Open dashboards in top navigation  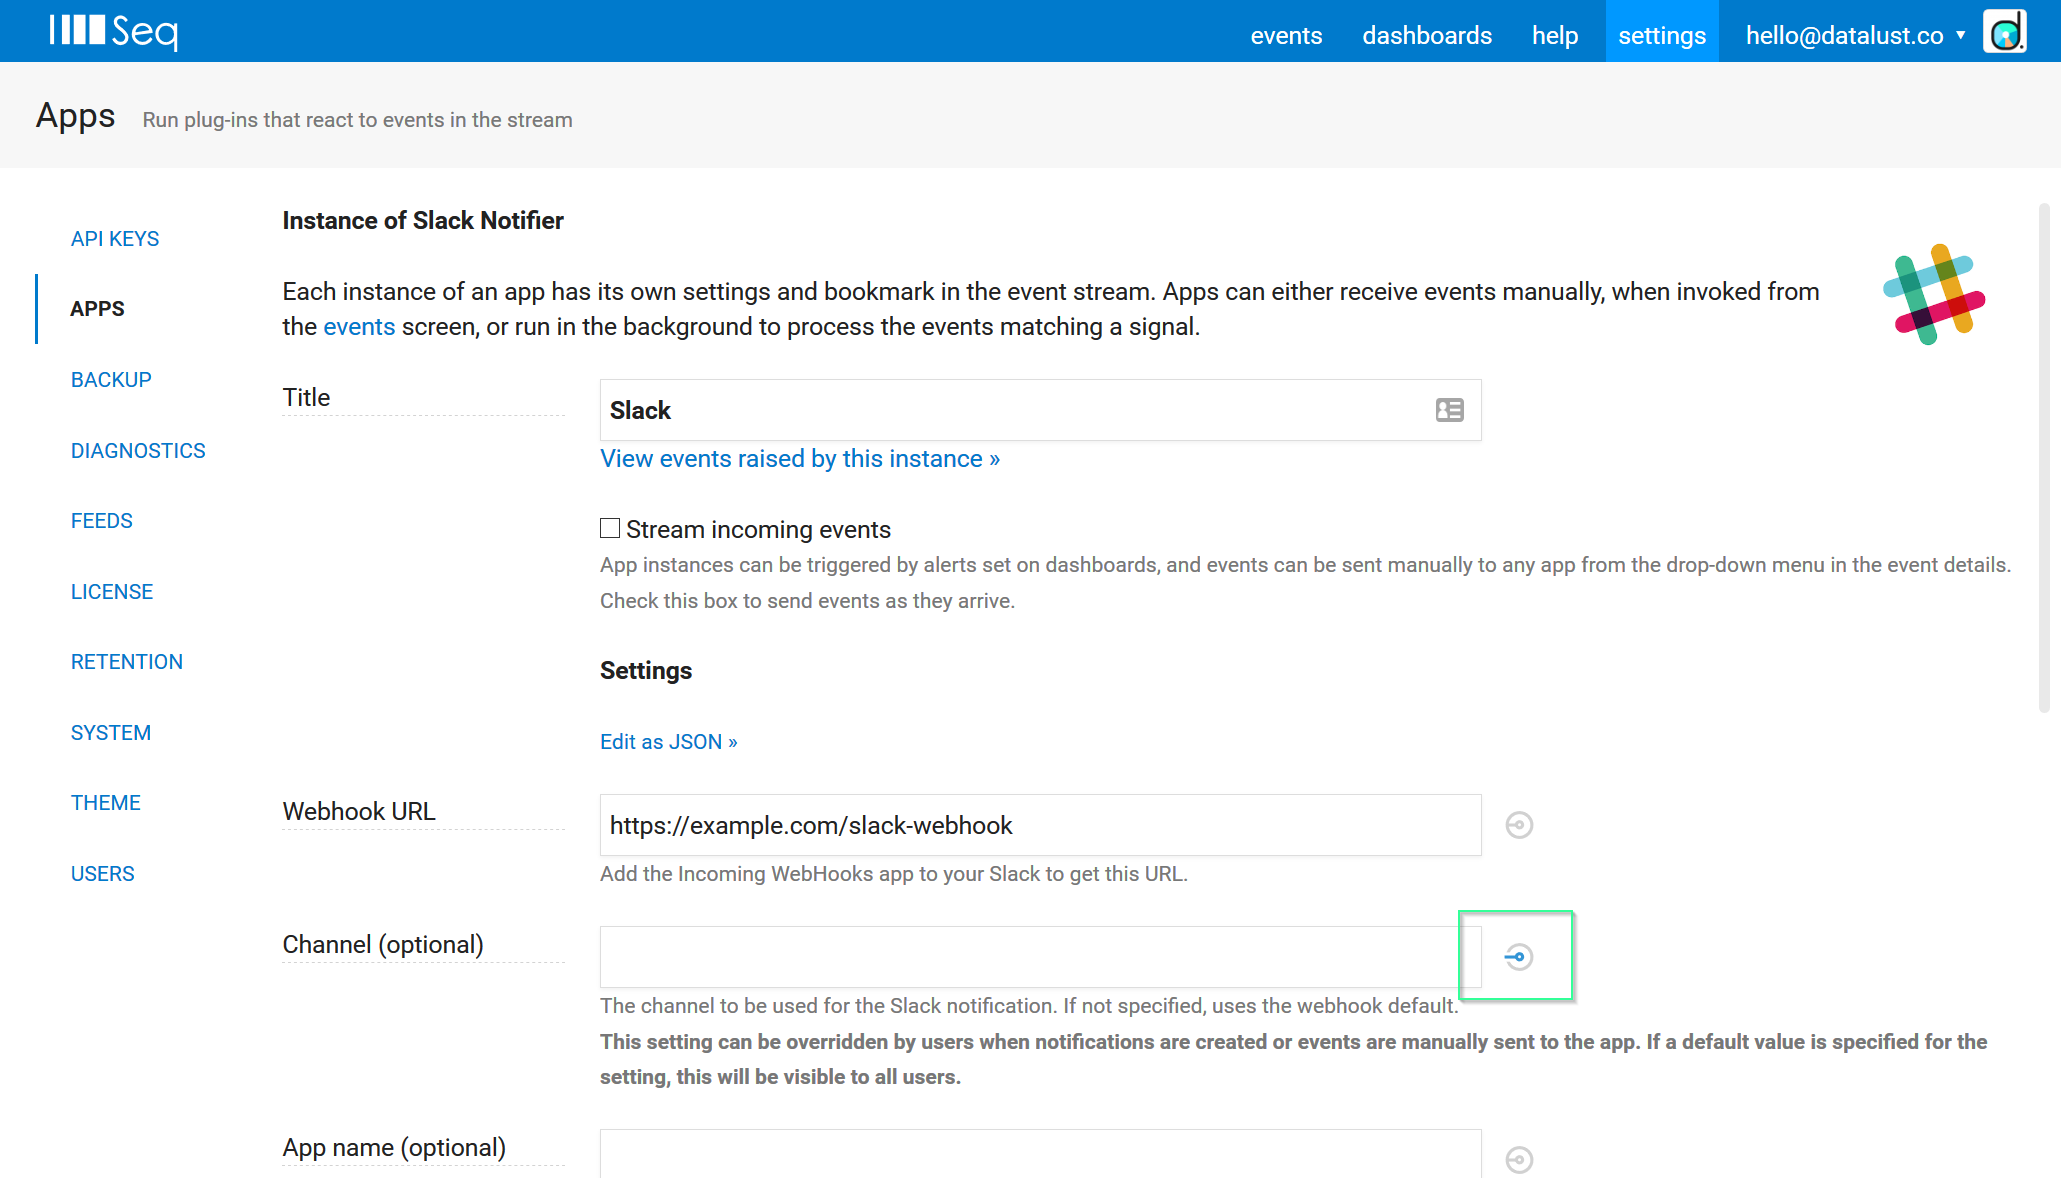[1427, 36]
